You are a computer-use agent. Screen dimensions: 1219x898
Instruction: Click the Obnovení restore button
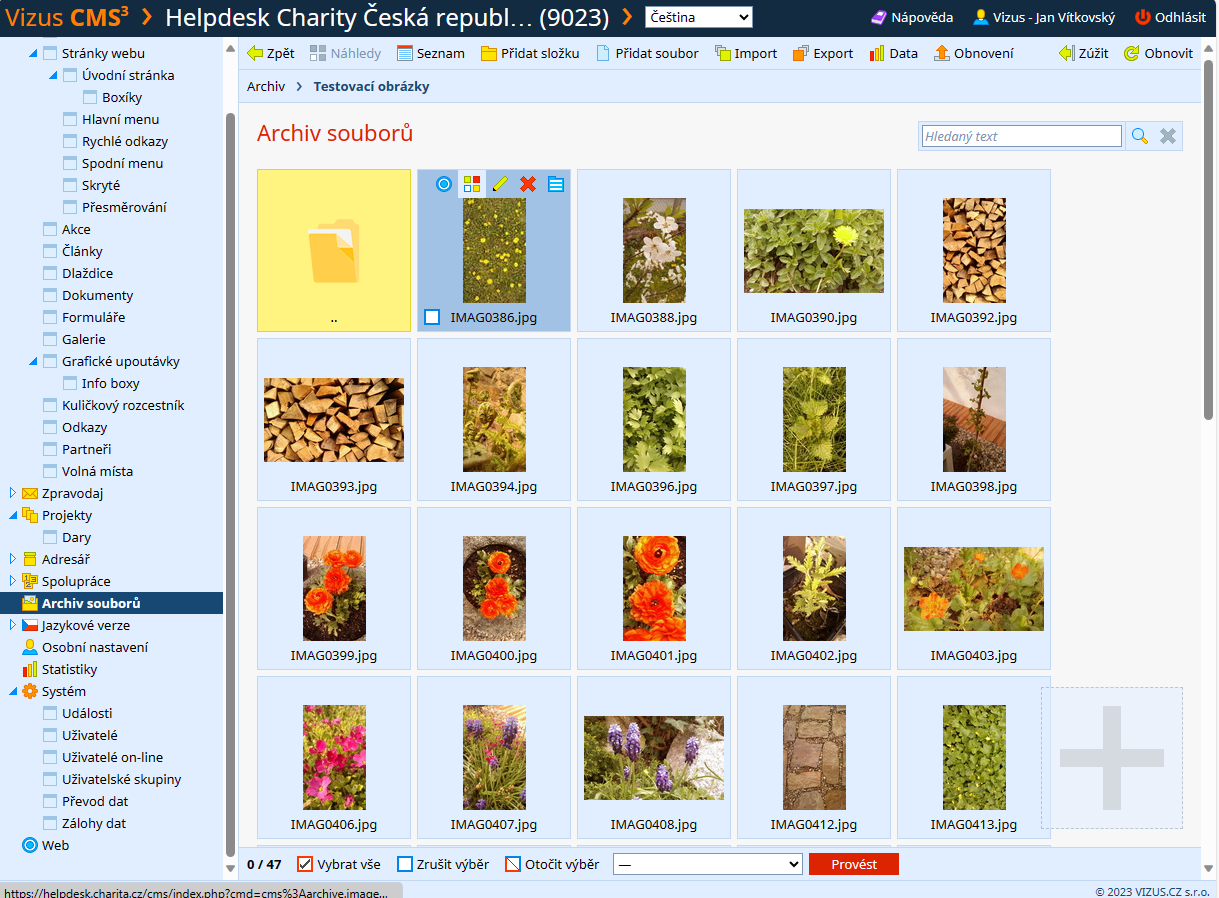[x=973, y=53]
